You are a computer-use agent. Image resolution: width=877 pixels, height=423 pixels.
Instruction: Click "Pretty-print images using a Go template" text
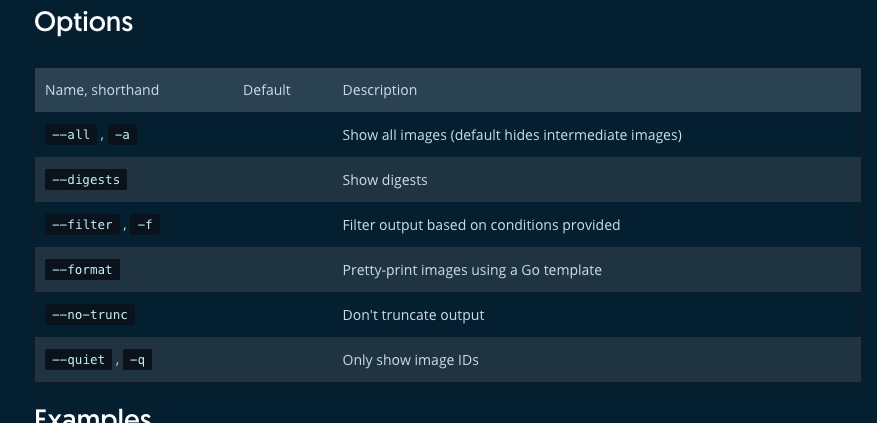tap(471, 270)
